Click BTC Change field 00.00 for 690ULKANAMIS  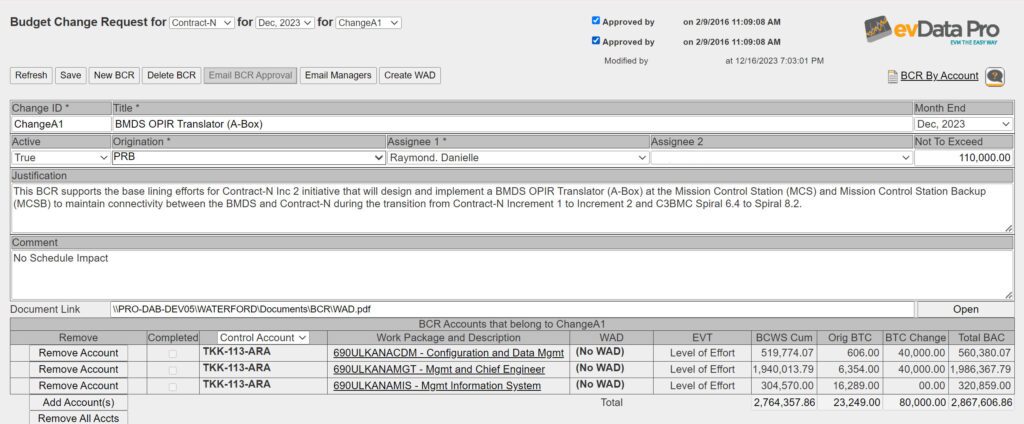click(914, 385)
